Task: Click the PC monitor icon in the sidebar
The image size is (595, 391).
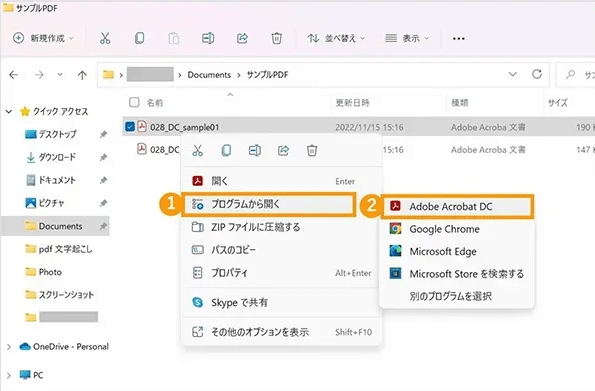Action: point(25,375)
